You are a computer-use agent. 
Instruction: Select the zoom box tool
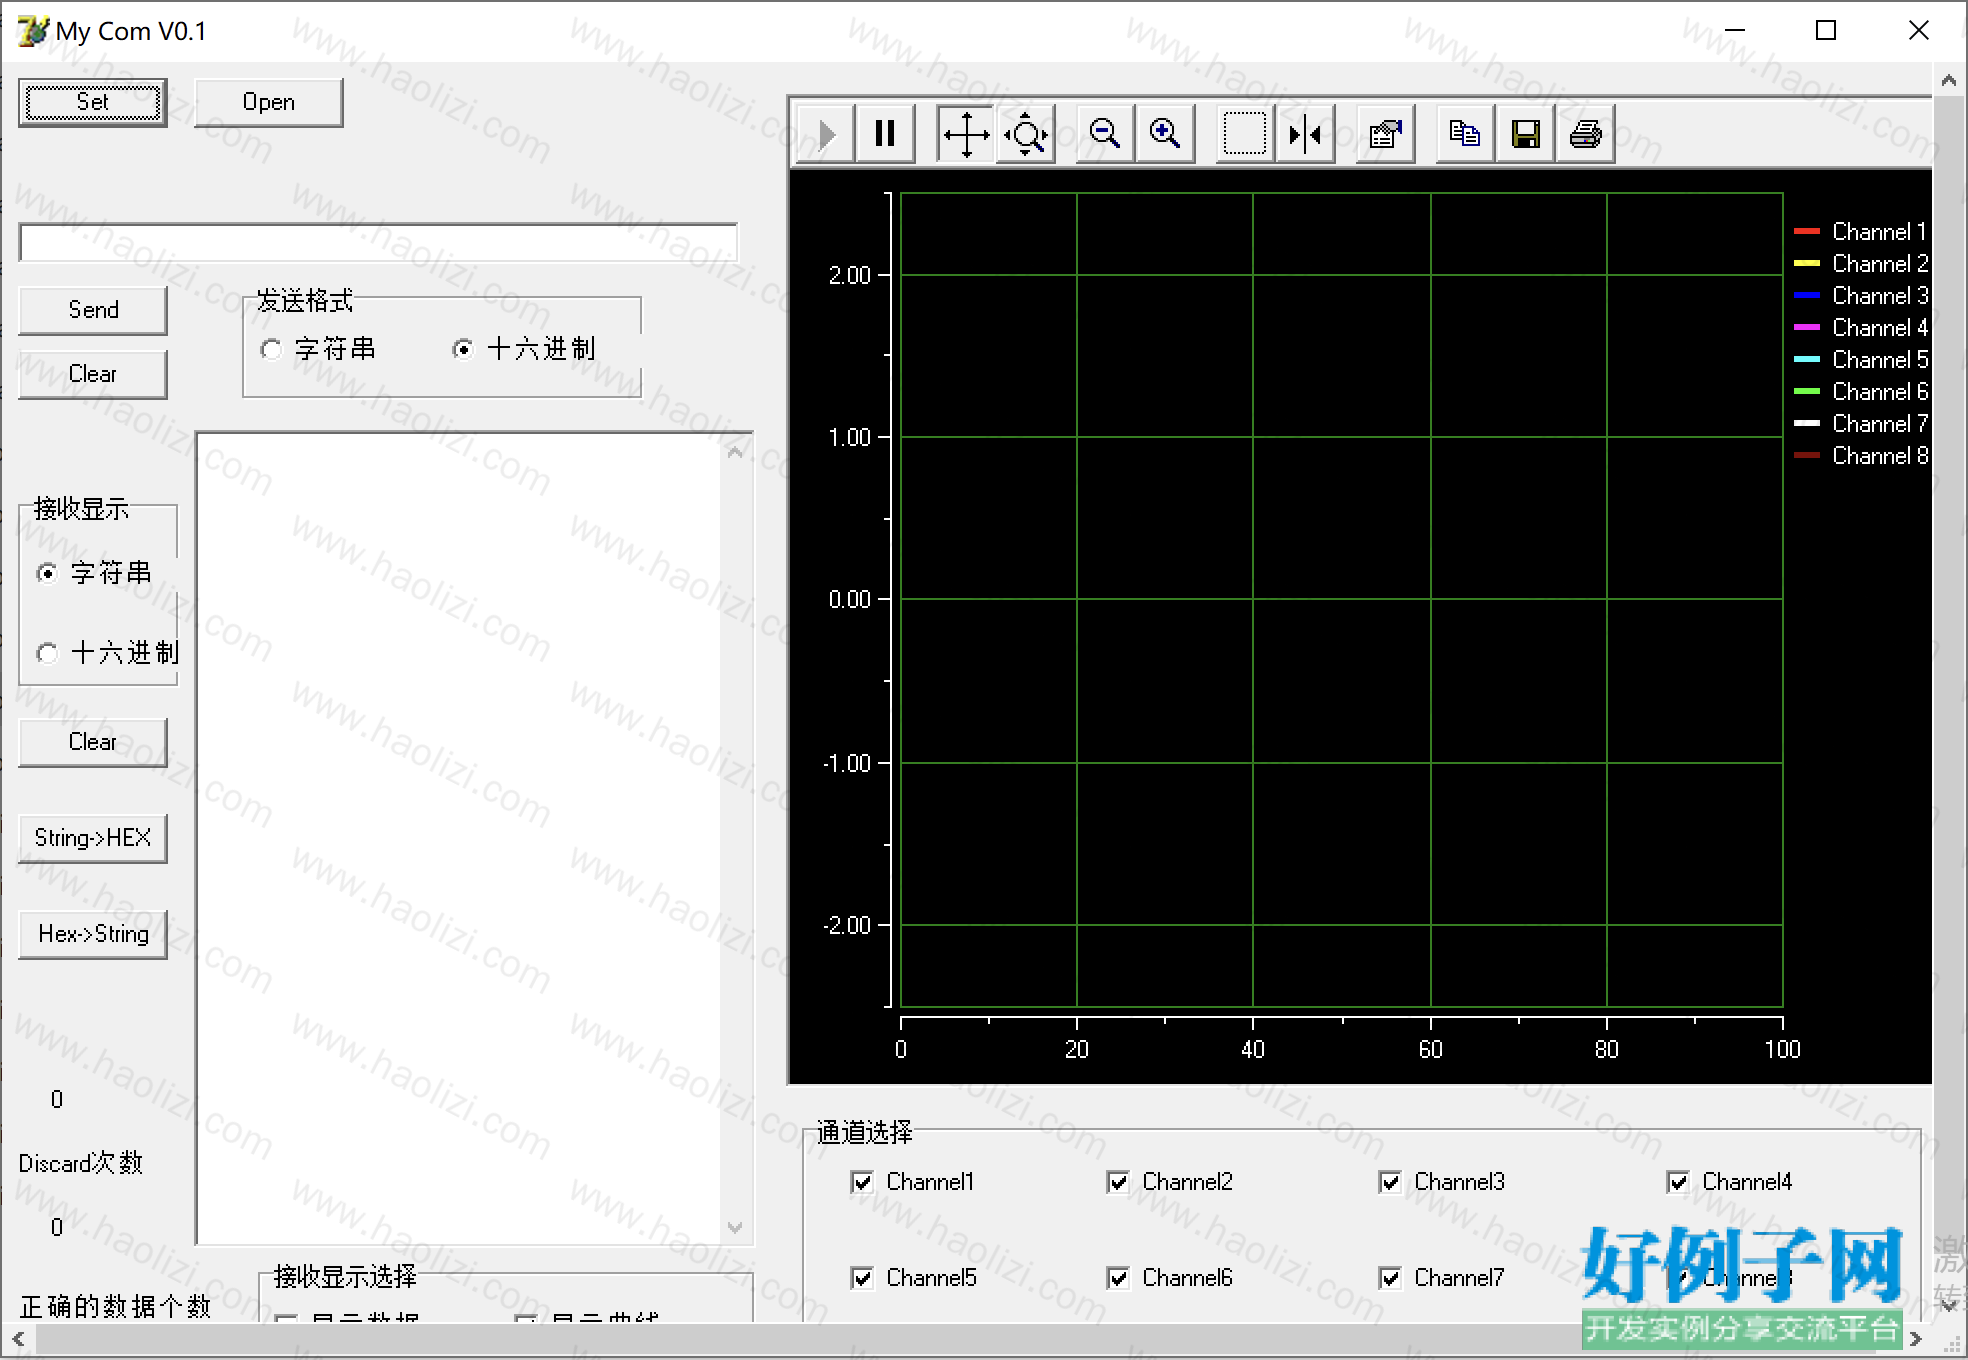[1245, 133]
